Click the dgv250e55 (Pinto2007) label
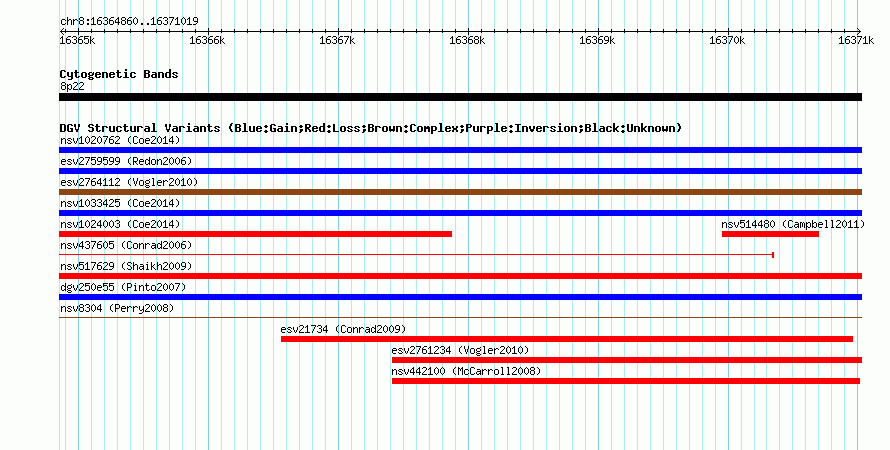This screenshot has width=890, height=450. pyautogui.click(x=123, y=287)
